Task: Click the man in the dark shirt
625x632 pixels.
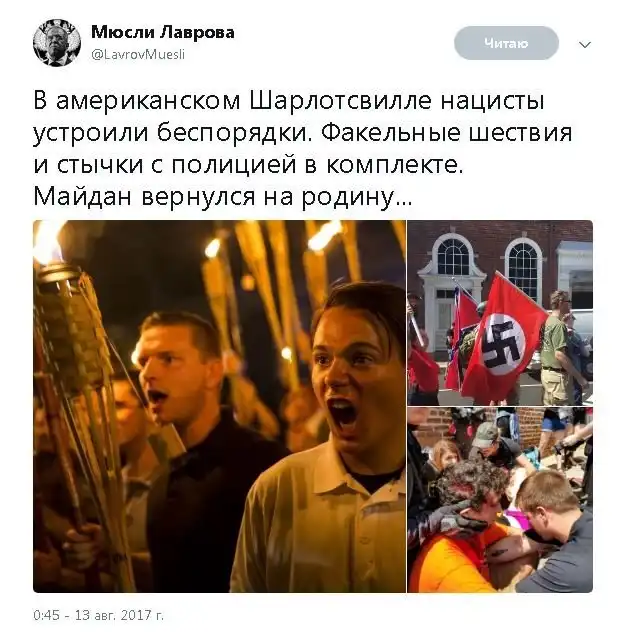Action: [x=193, y=443]
